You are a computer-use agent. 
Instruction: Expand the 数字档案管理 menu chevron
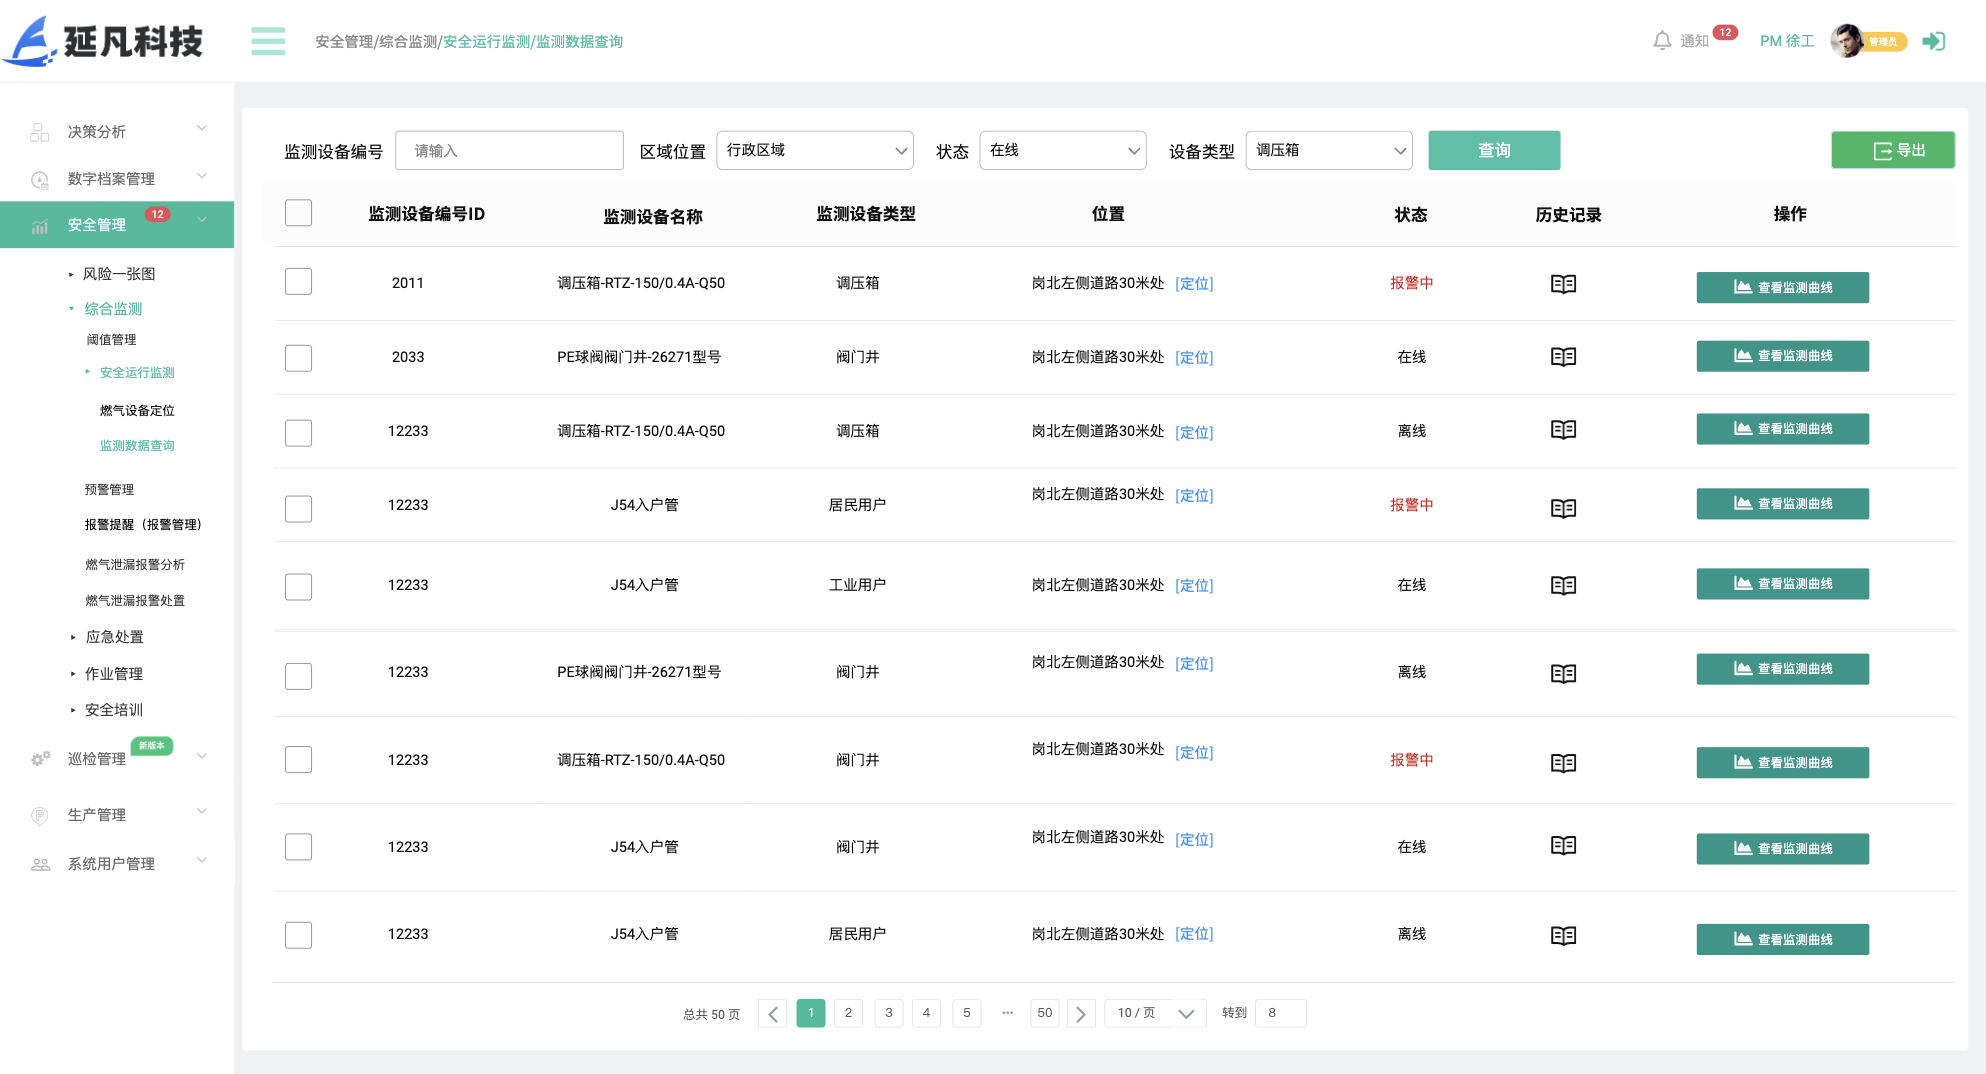202,176
